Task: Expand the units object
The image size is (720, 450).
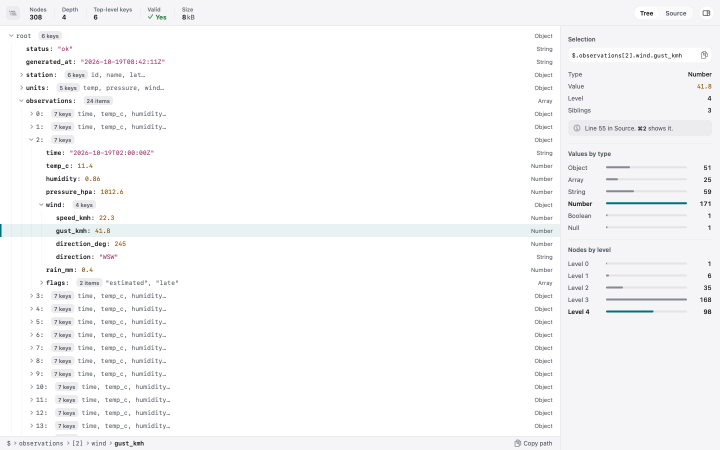Action: [x=21, y=88]
